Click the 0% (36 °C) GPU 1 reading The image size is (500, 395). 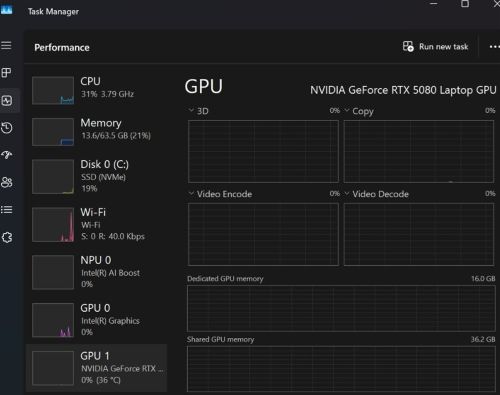tap(101, 380)
